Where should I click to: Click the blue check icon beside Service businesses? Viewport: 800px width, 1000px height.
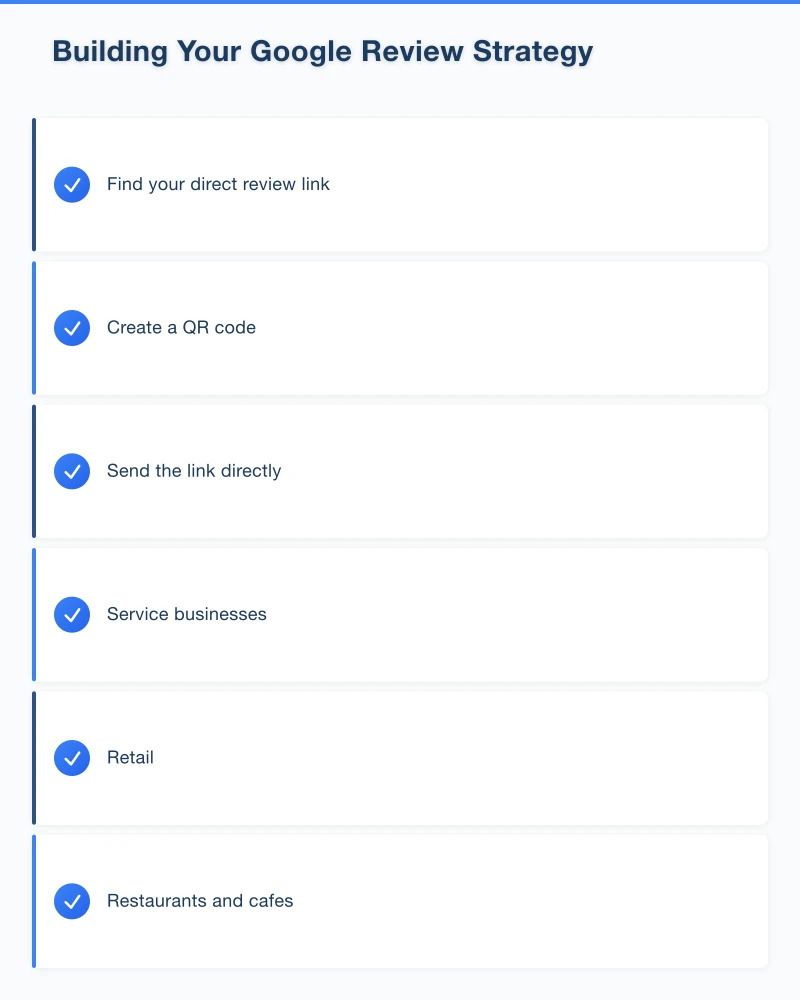(72, 614)
